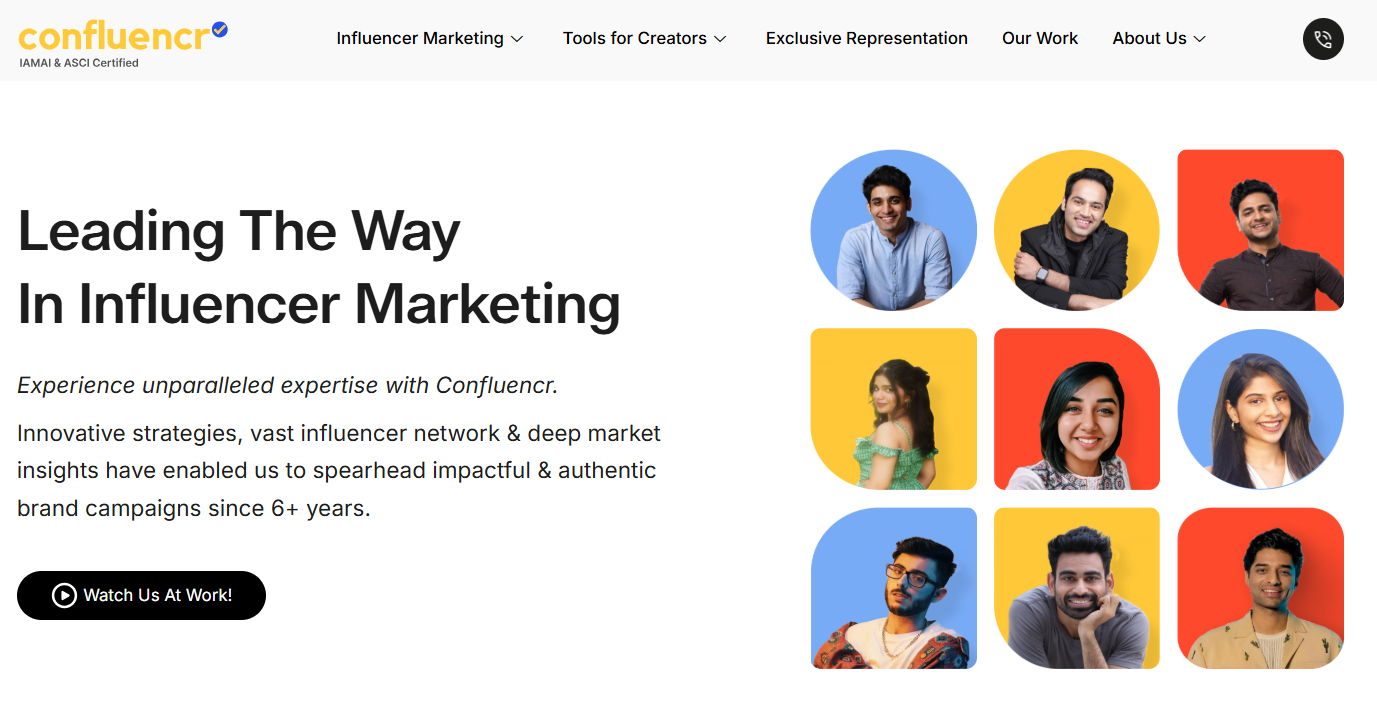Viewport: 1377px width, 706px height.
Task: Expand the Influencer Marketing dropdown chevron
Action: [517, 39]
